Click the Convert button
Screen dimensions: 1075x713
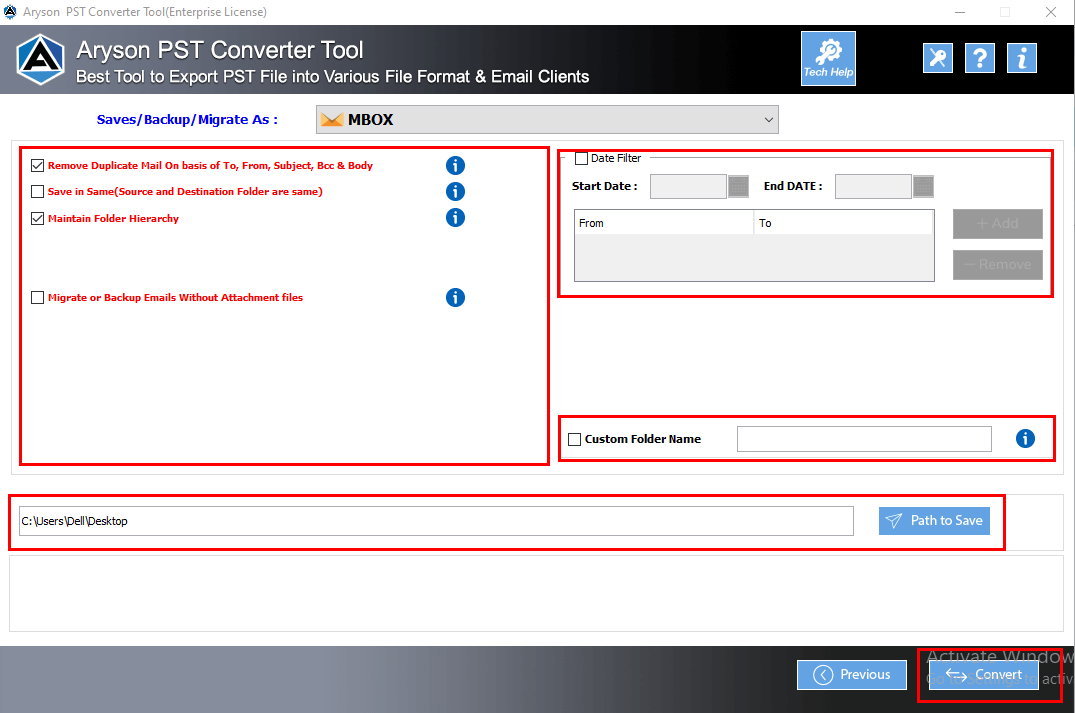983,675
